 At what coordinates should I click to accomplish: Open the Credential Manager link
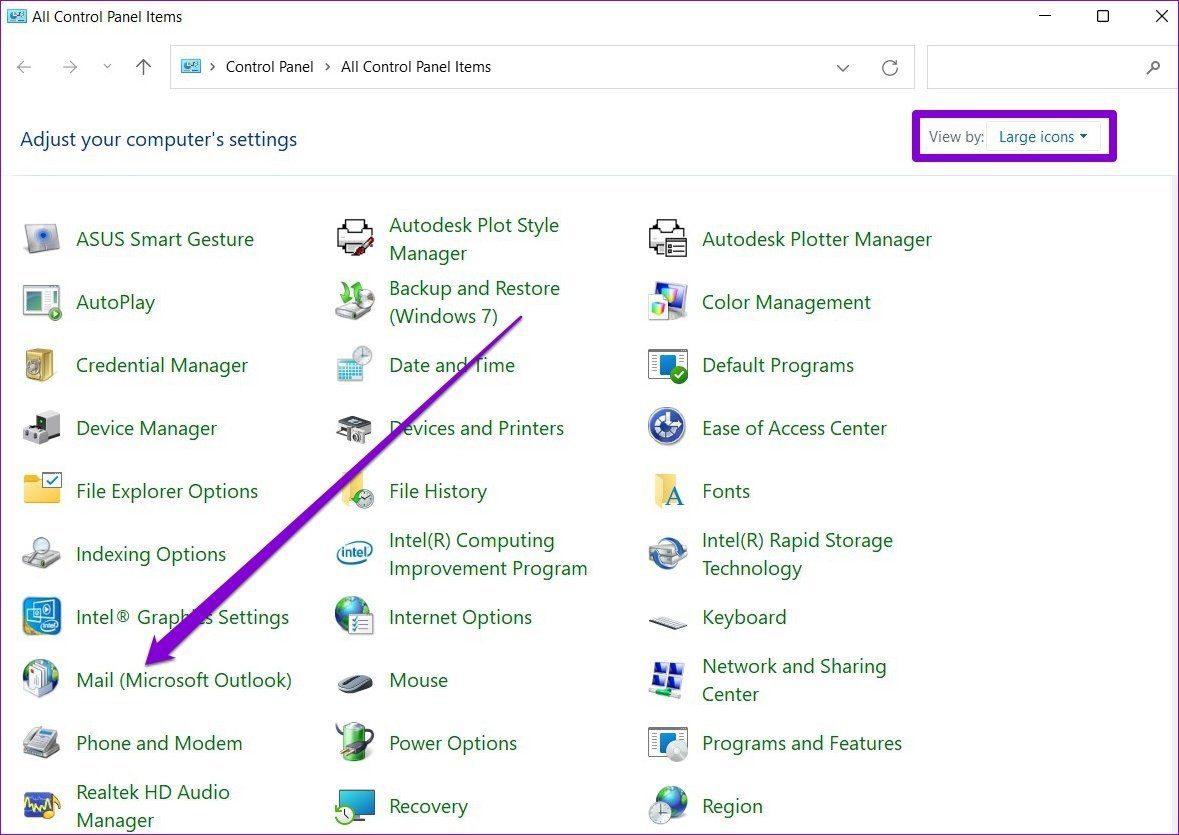[x=162, y=365]
